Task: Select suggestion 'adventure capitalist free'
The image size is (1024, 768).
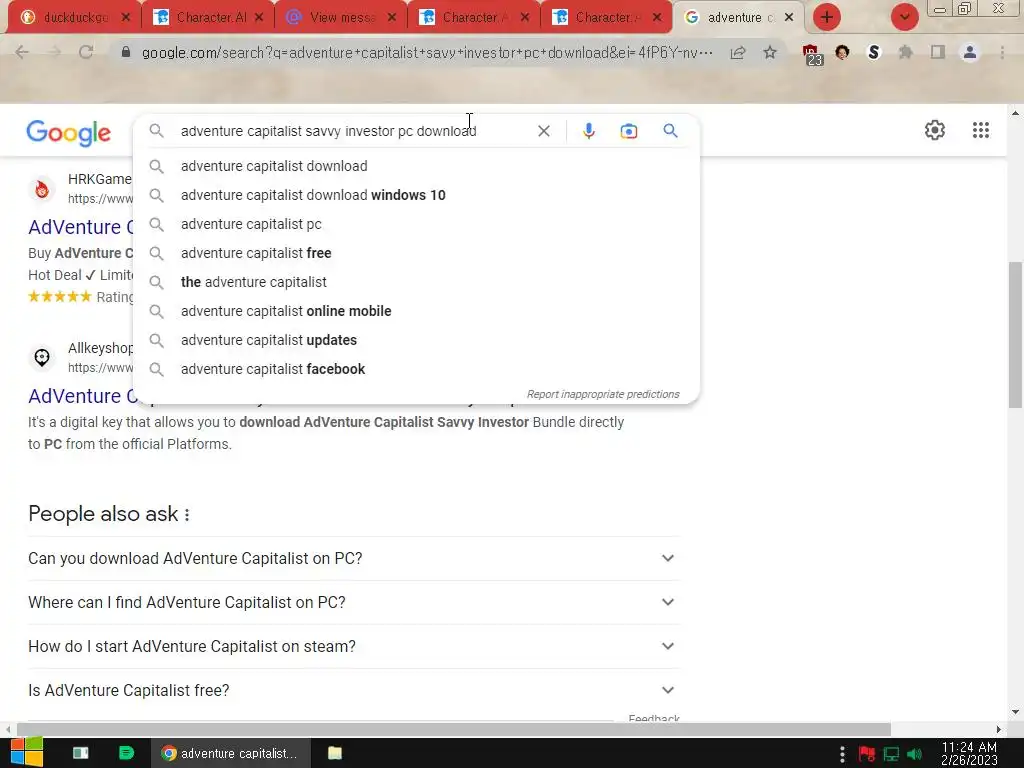Action: [x=416, y=253]
